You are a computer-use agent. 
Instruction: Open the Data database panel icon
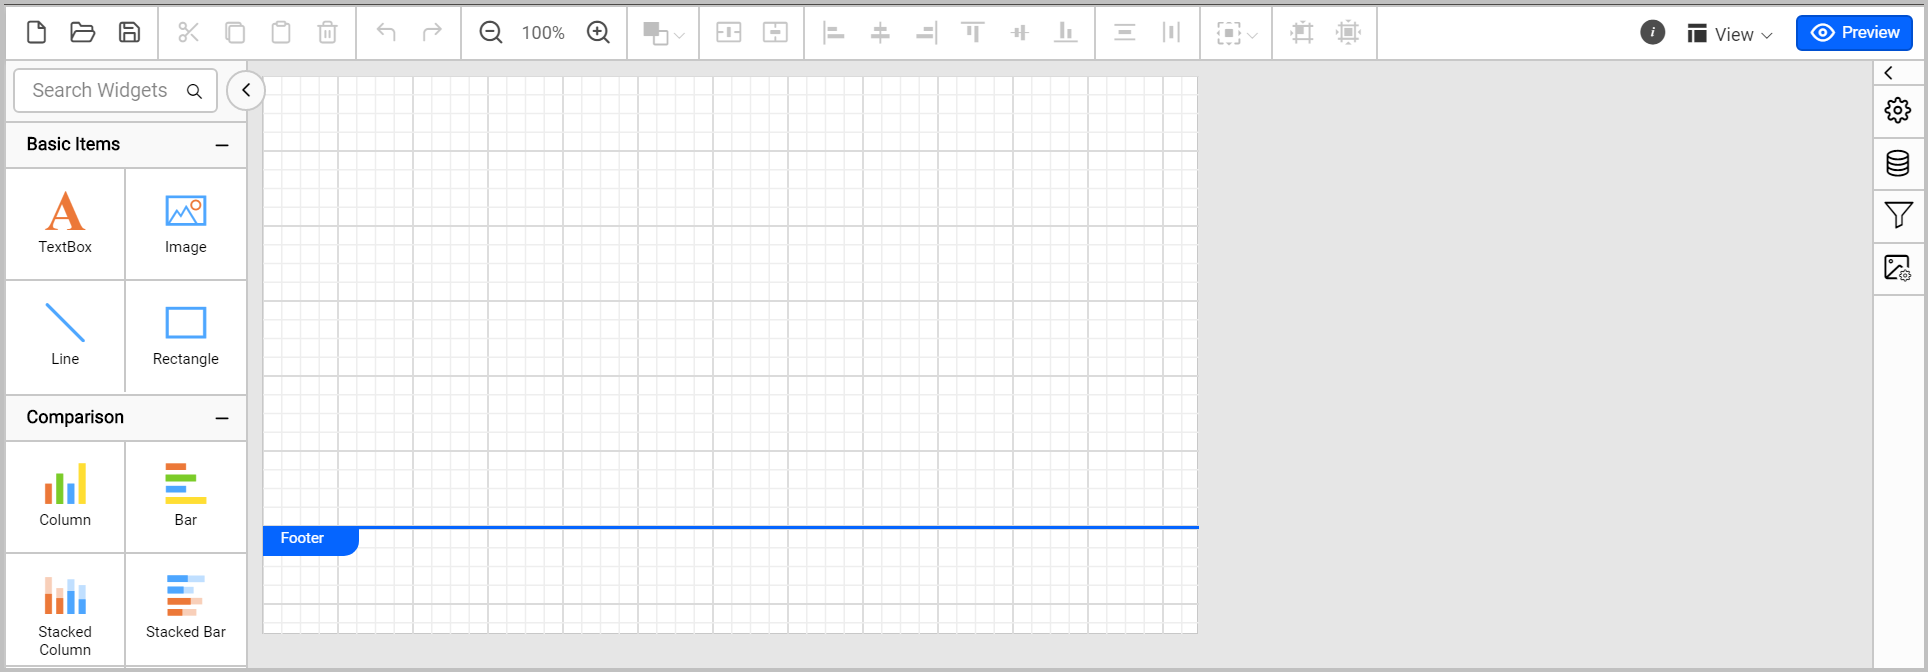1897,163
